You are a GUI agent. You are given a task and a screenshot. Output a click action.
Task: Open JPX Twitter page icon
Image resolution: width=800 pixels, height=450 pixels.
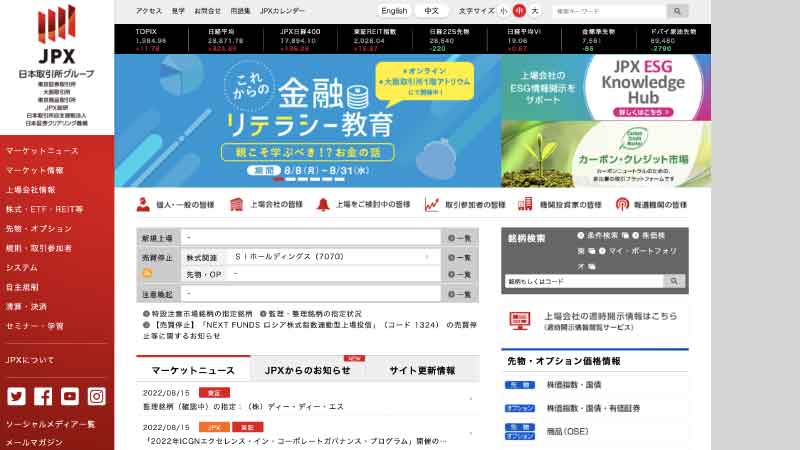17,396
